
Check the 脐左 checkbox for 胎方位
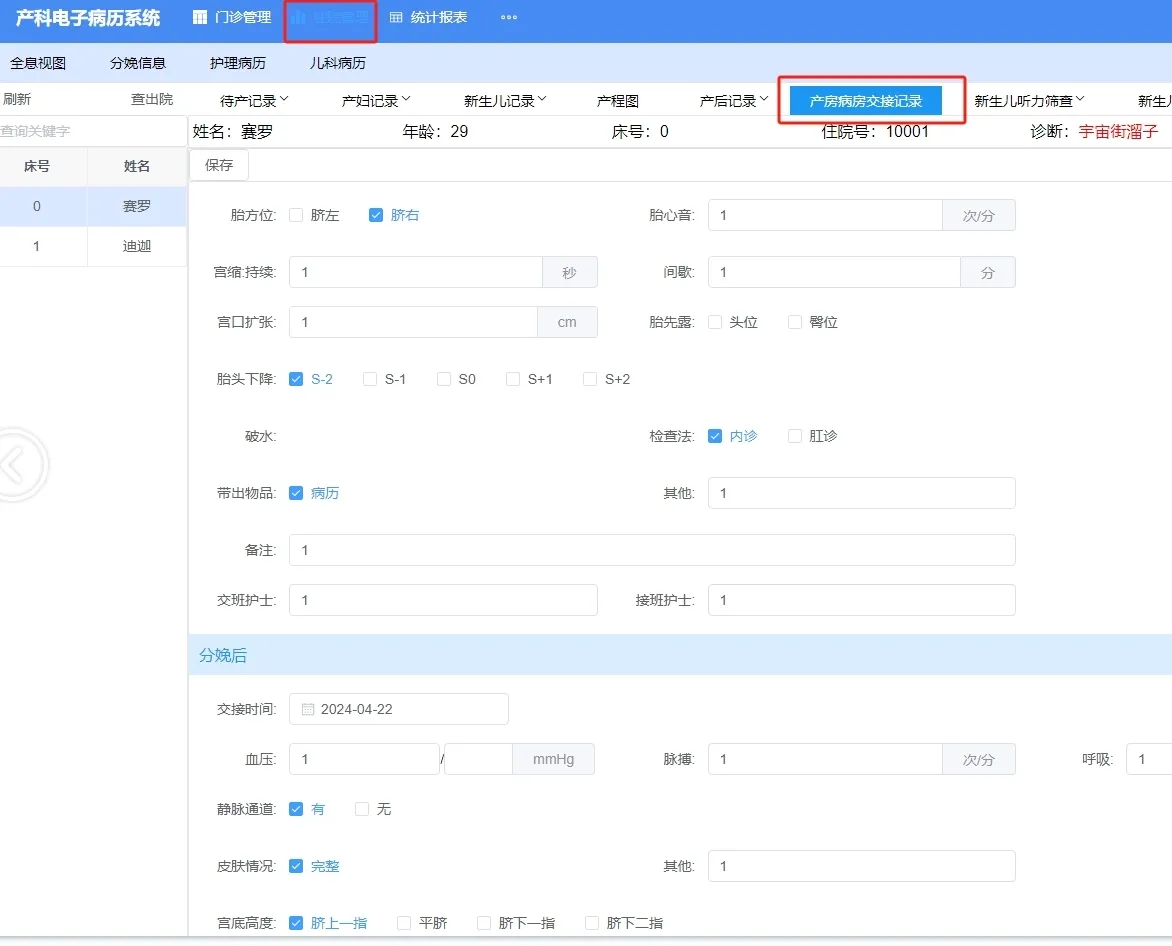click(x=296, y=215)
